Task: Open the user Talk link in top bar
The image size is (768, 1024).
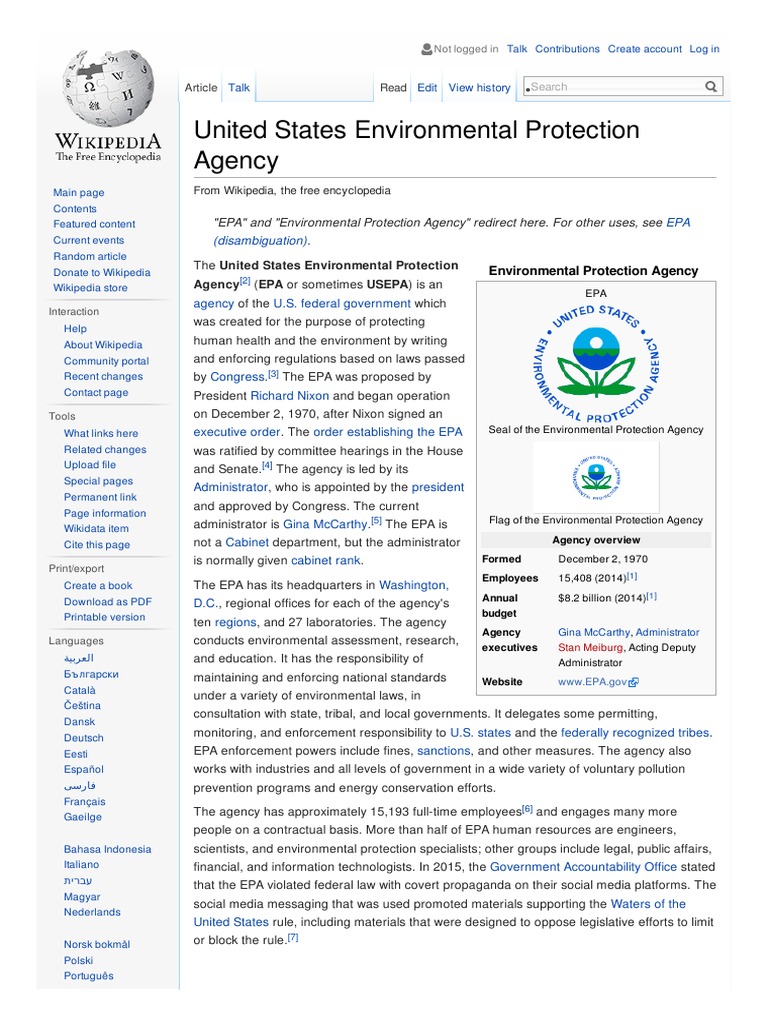Action: 517,49
